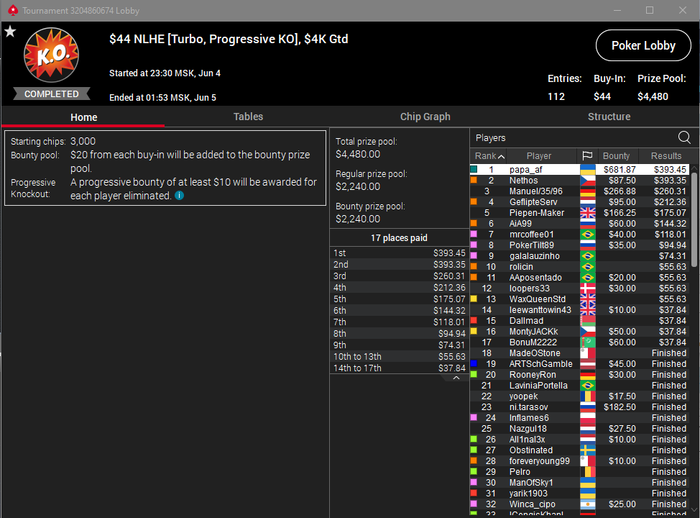Switch to the Tables tab
Screen dimensions: 700x518
pos(248,117)
